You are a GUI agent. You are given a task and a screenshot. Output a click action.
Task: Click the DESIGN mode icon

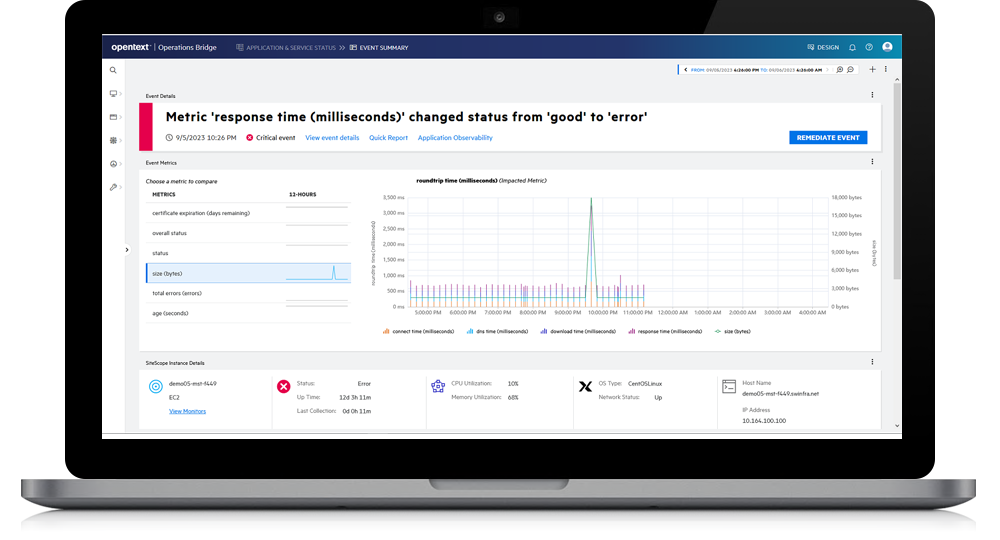(x=811, y=47)
